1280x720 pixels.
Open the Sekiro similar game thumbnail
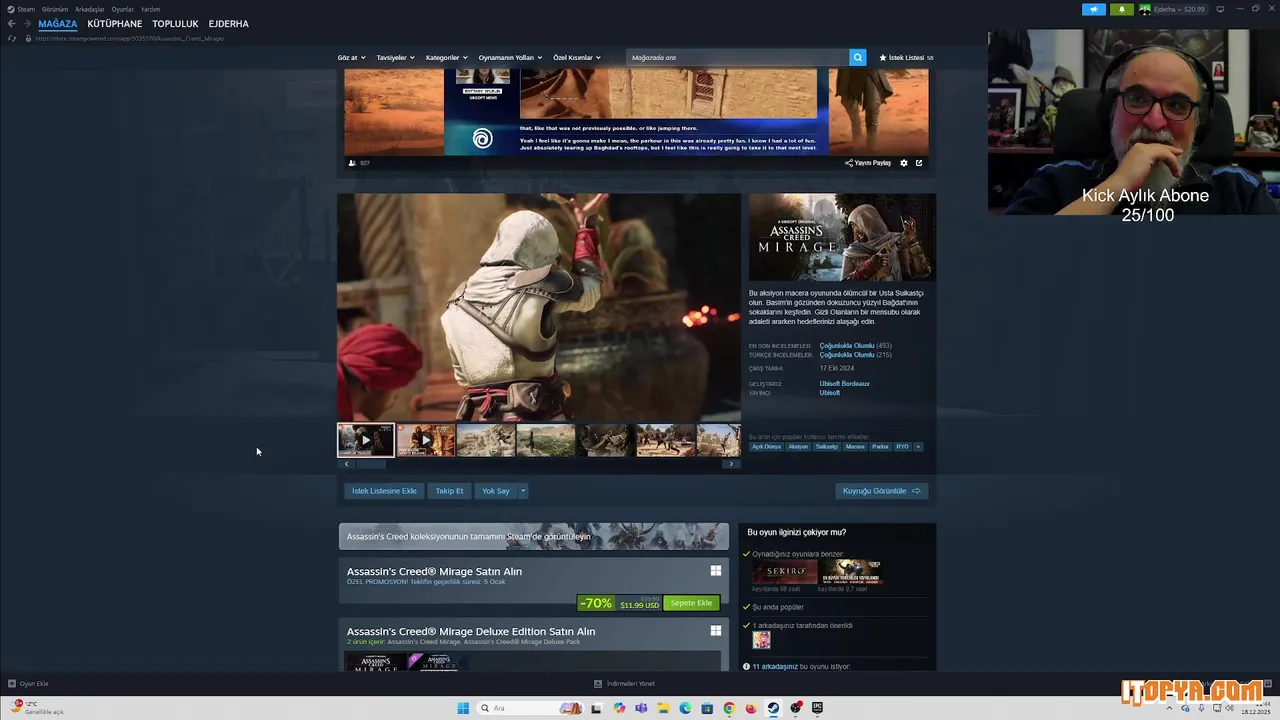[785, 572]
